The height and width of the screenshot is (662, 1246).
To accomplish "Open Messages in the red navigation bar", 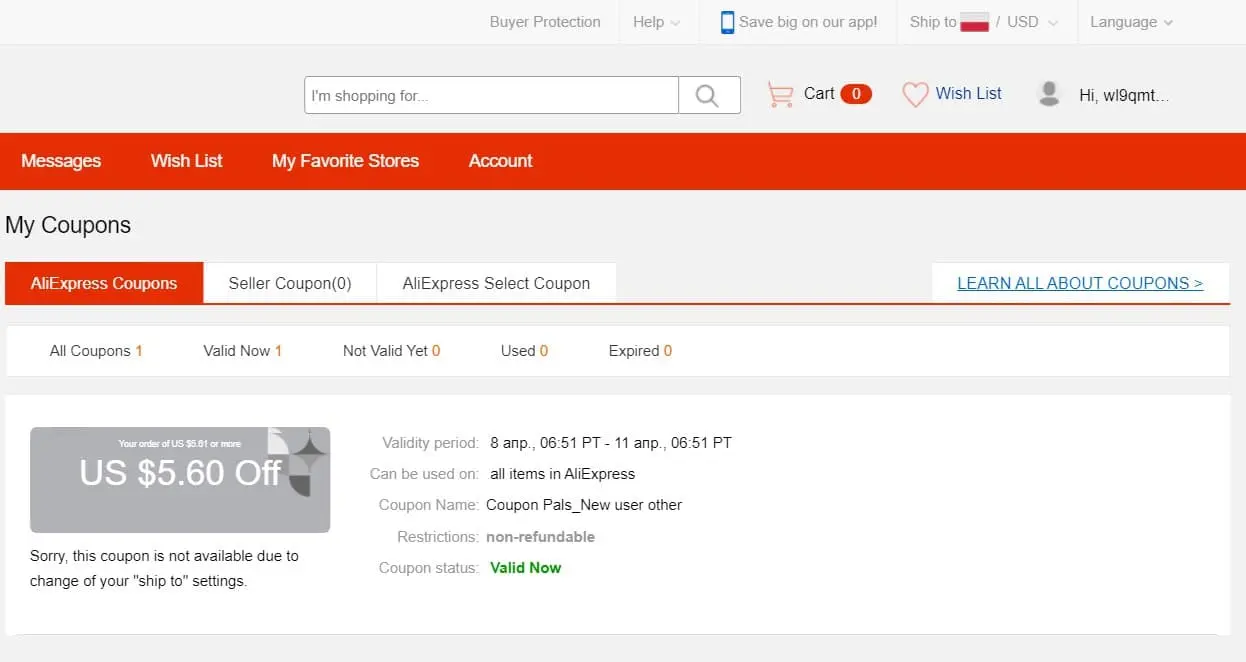I will (x=61, y=161).
